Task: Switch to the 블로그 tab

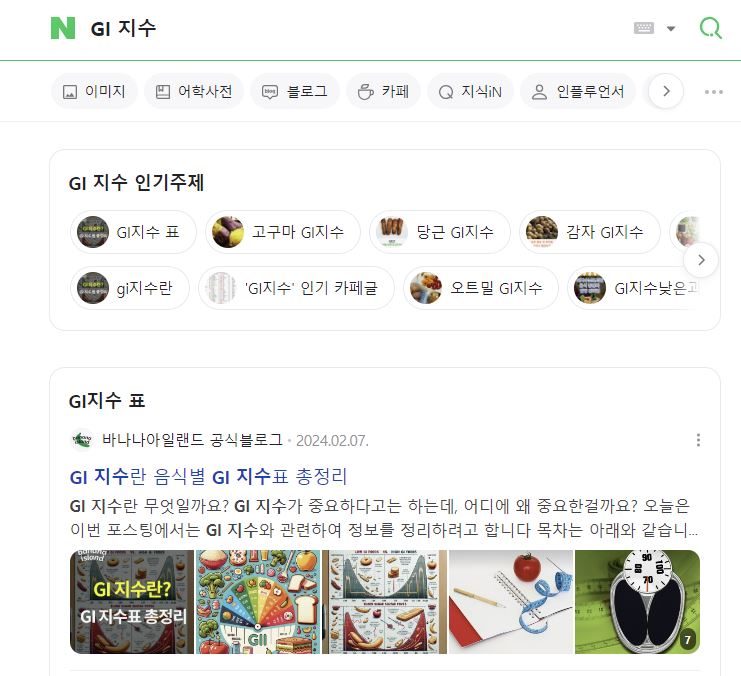Action: 295,91
